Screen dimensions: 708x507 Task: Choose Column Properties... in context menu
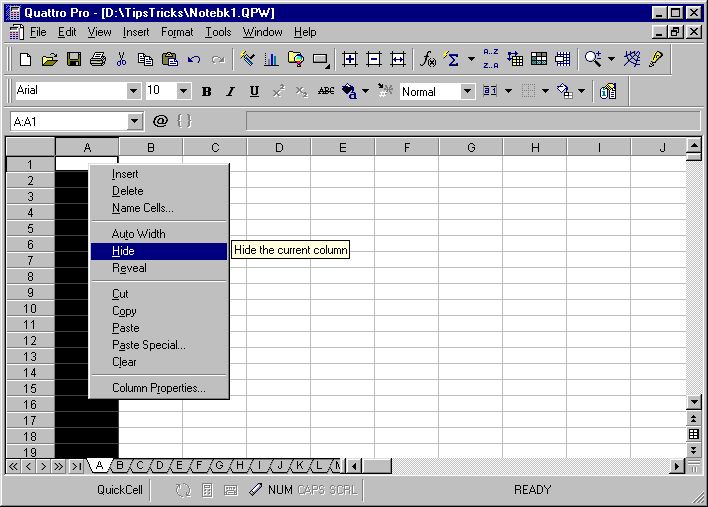click(159, 388)
